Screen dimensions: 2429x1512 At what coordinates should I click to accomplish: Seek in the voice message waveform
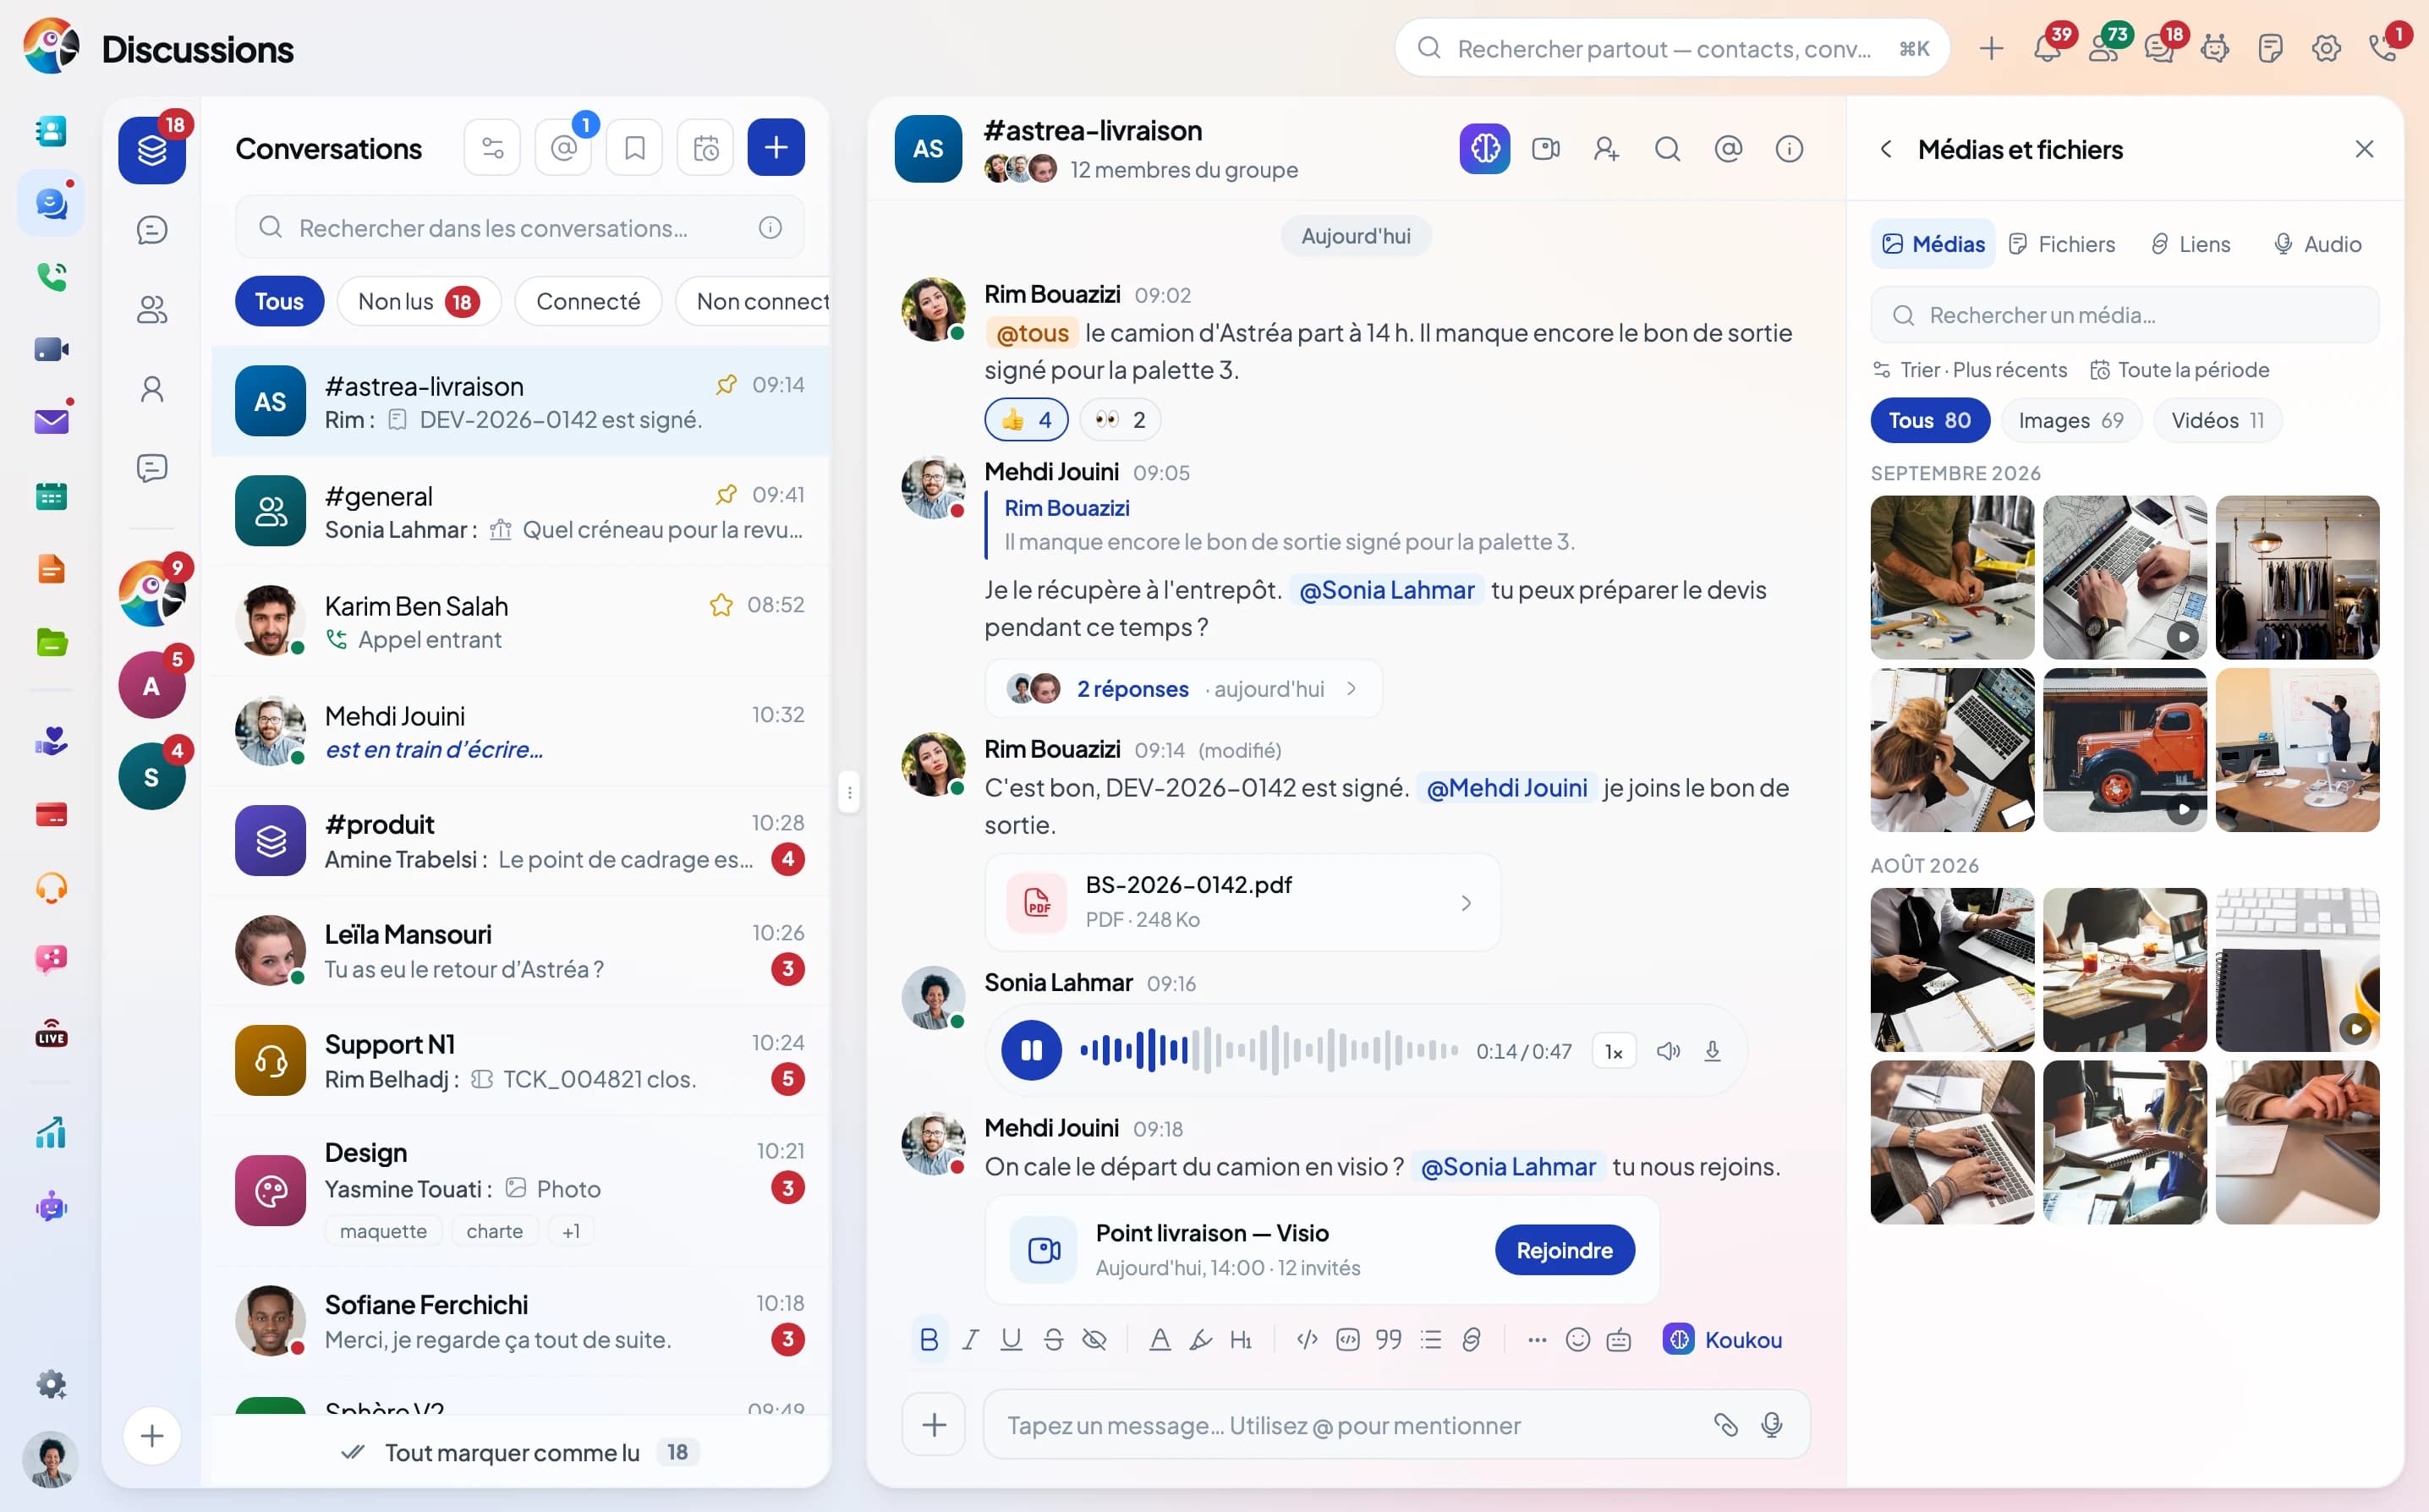pos(1268,1051)
